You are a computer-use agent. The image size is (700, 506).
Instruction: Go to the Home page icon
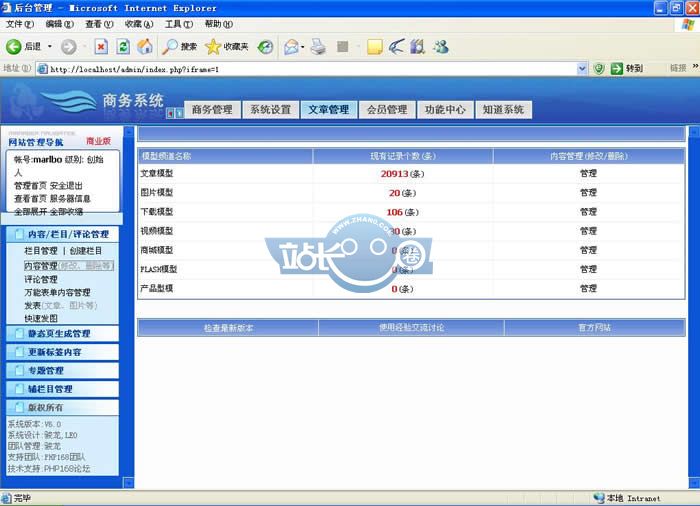tap(145, 46)
